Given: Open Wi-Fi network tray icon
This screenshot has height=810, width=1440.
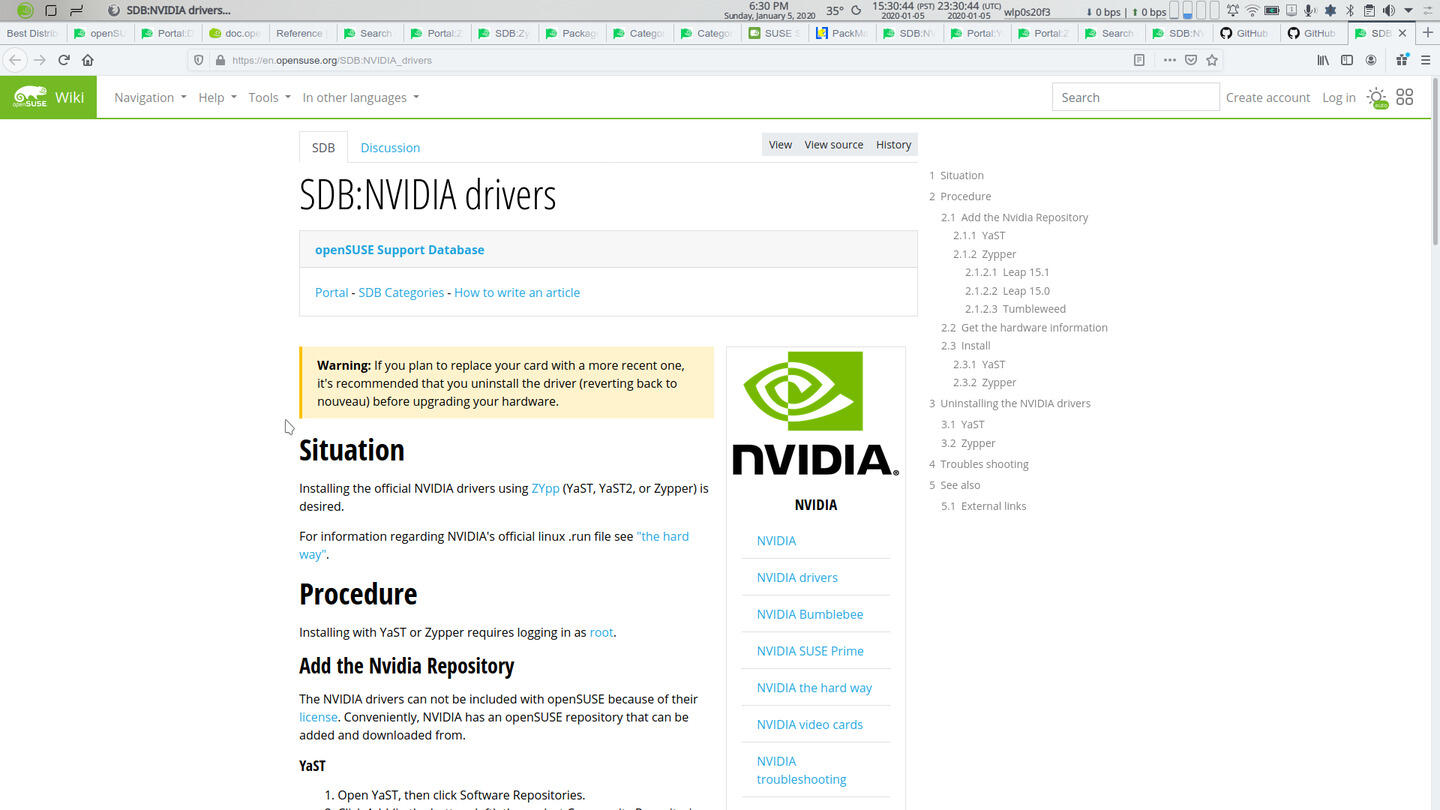Looking at the screenshot, I should [x=1252, y=11].
